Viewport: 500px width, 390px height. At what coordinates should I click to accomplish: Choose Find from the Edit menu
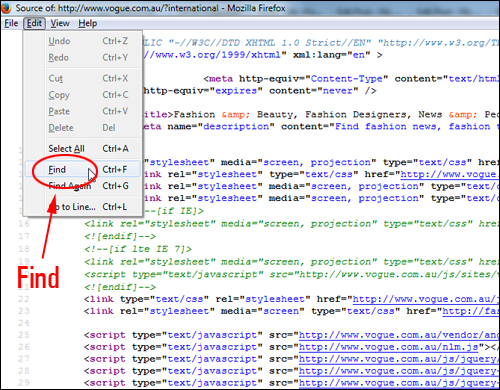pos(82,169)
